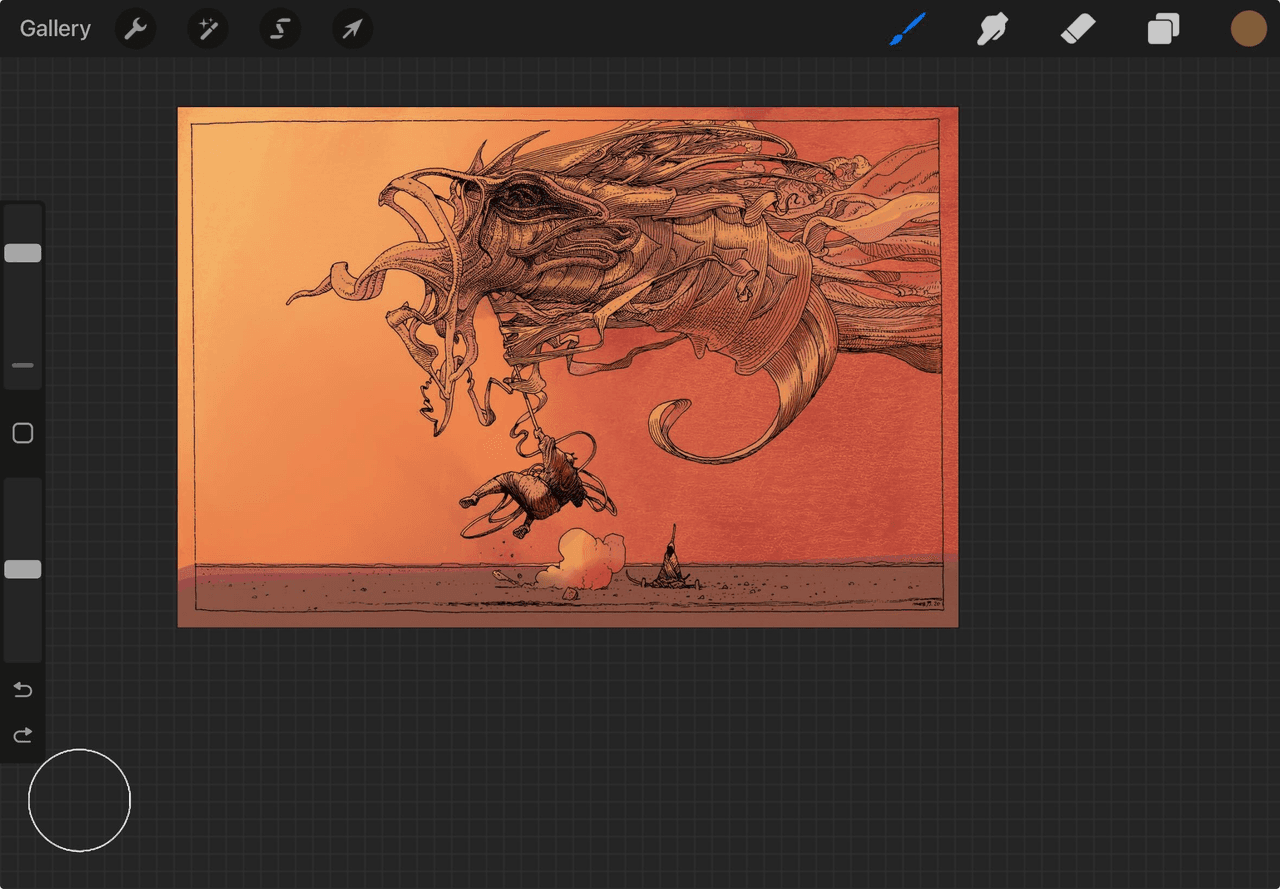Open the Actions wrench menu
The image size is (1280, 889).
point(135,29)
